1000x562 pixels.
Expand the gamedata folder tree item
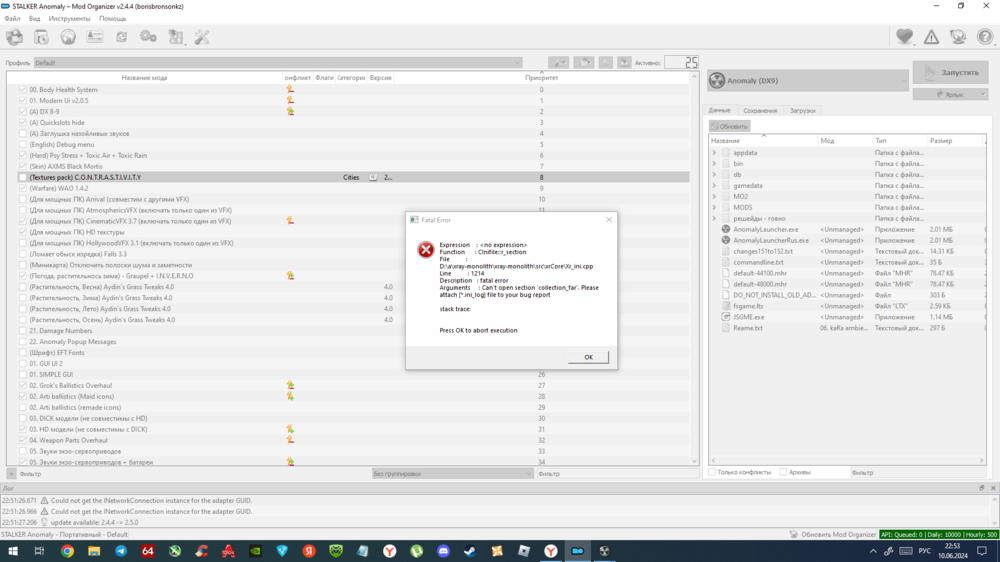(x=714, y=186)
